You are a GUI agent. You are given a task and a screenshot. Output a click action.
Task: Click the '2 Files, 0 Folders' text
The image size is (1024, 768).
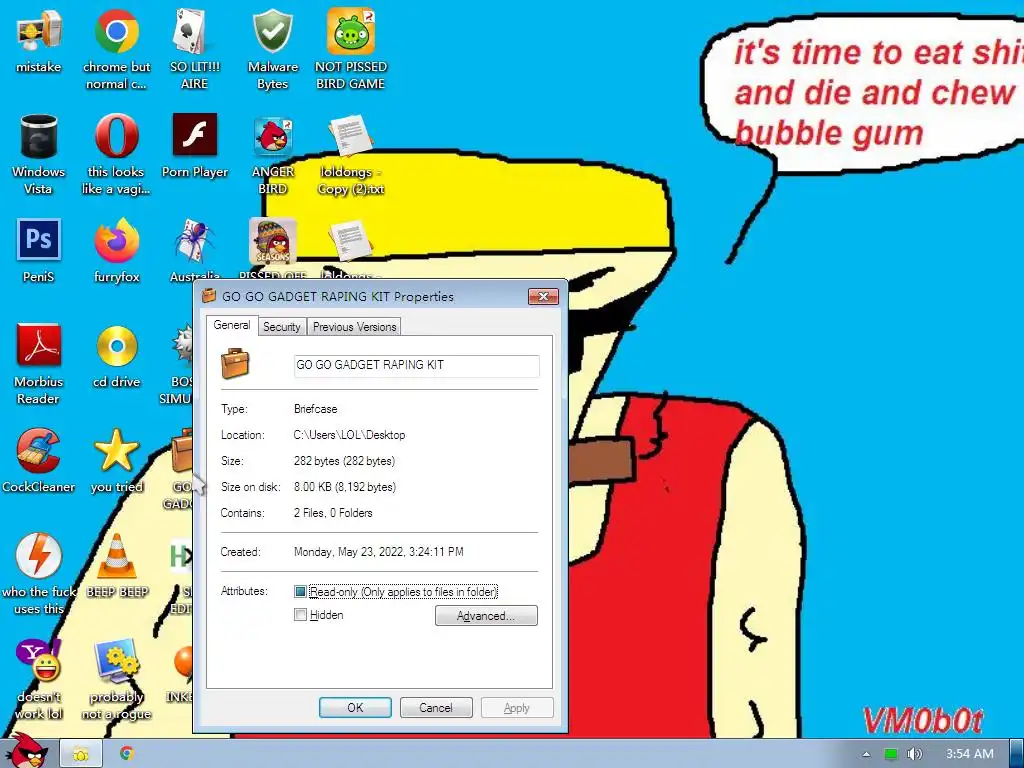click(x=333, y=513)
